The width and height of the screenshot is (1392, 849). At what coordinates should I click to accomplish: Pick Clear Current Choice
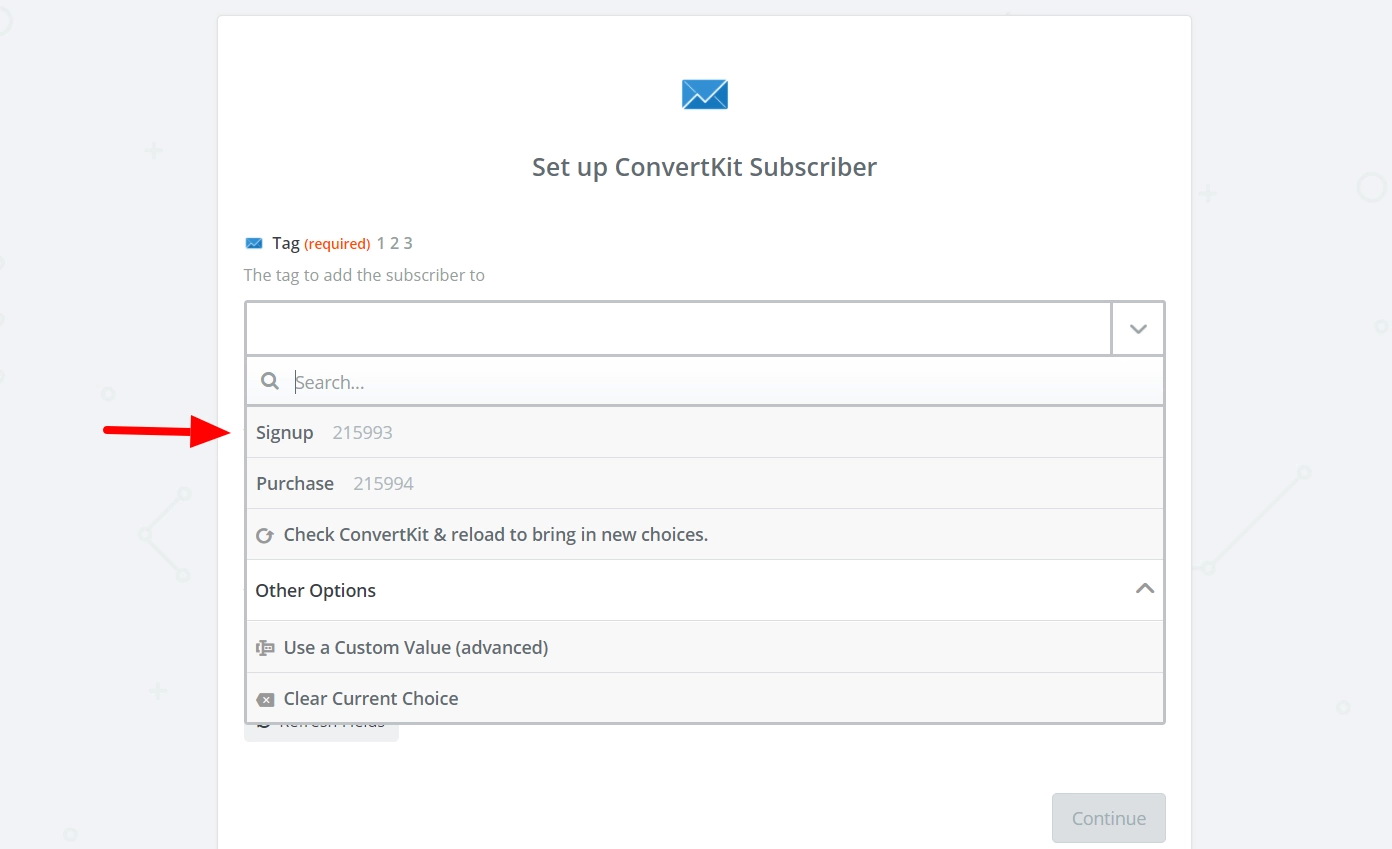[705, 698]
